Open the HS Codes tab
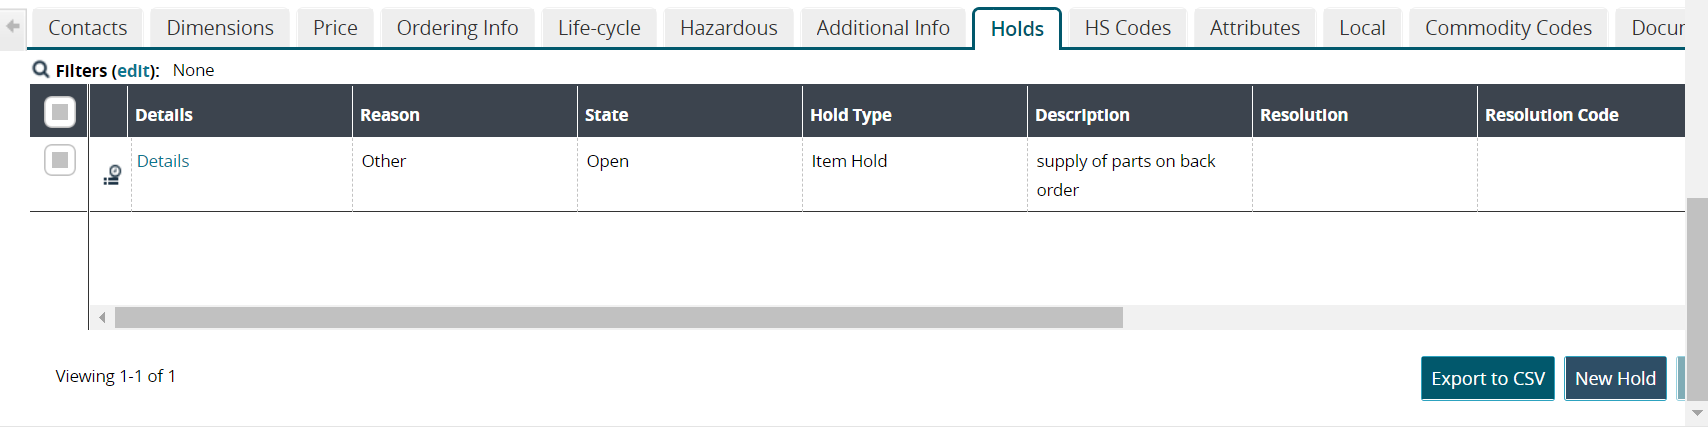The image size is (1708, 434). (x=1127, y=28)
